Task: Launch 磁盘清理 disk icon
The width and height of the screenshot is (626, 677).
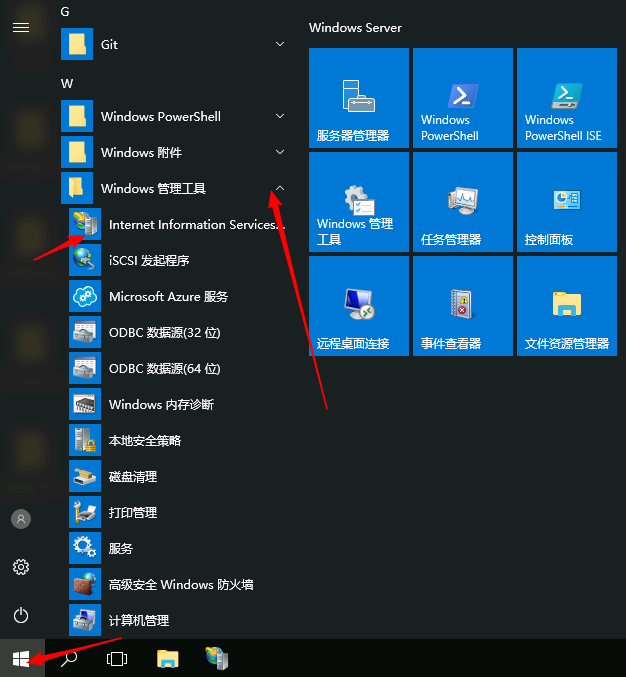Action: pos(85,476)
